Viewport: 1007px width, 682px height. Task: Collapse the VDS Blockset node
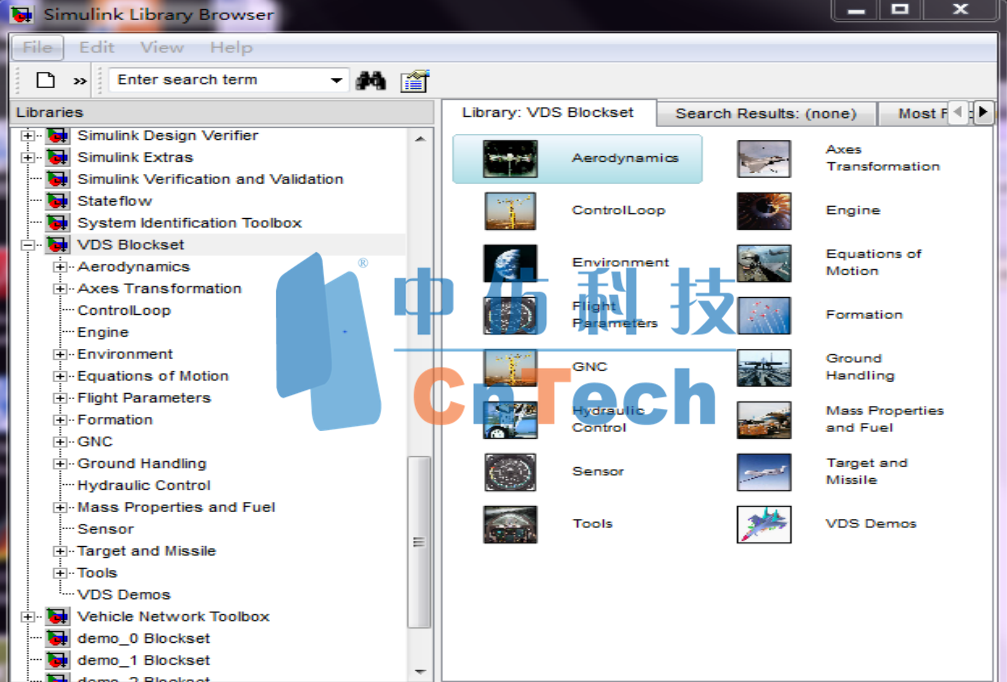(x=28, y=245)
